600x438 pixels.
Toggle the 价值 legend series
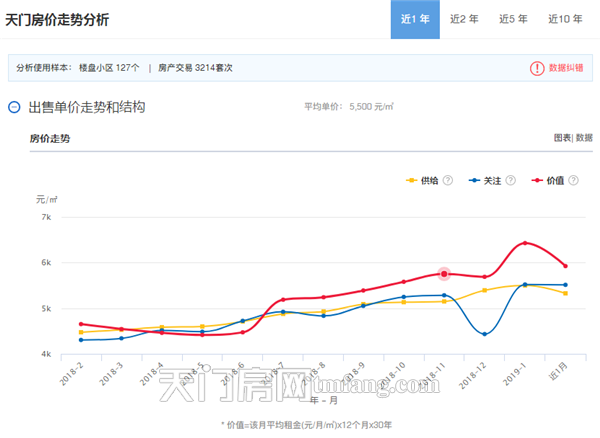click(548, 181)
